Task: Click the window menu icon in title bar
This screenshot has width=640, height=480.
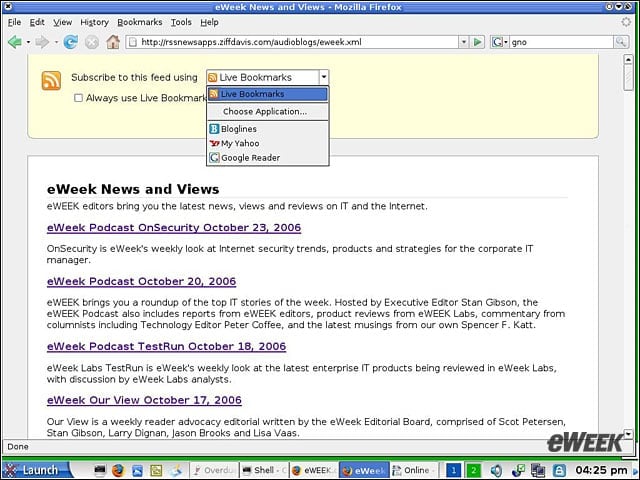Action: tap(7, 7)
